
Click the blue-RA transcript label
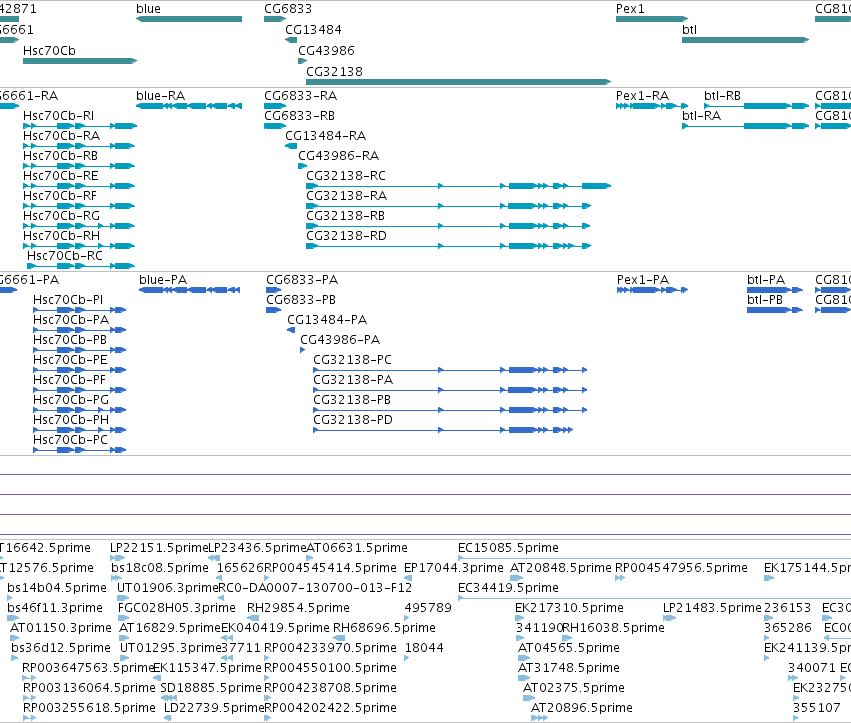coord(161,96)
